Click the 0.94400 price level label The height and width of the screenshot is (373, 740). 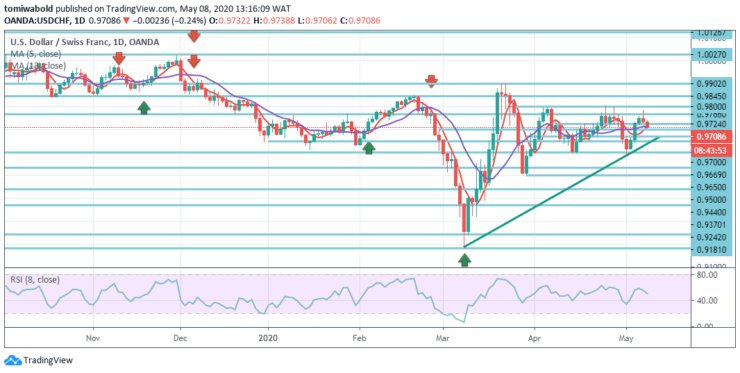pos(712,213)
